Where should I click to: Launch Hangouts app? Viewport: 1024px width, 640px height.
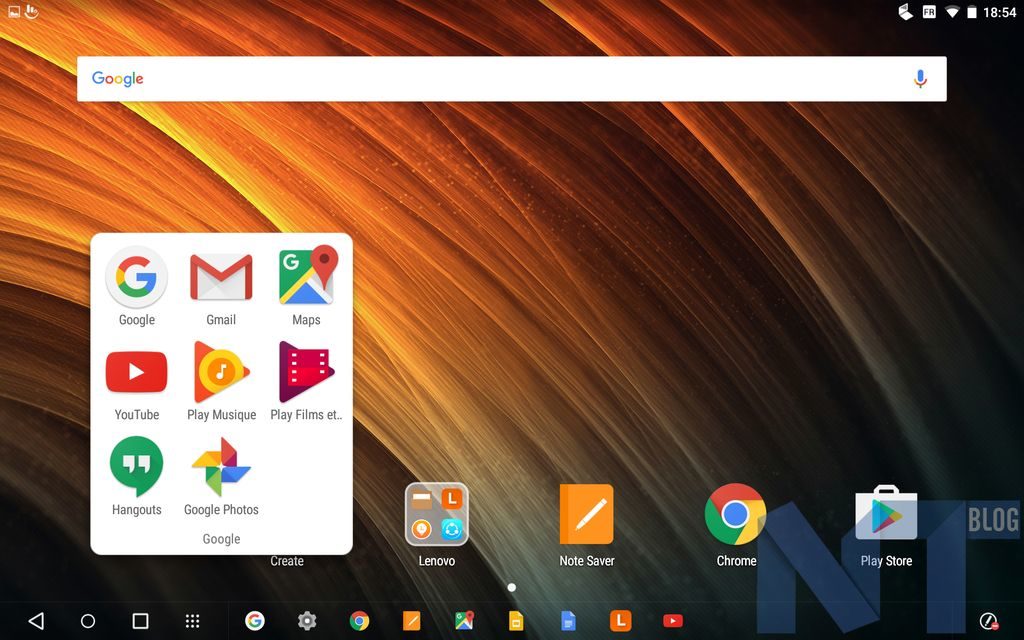(x=136, y=466)
